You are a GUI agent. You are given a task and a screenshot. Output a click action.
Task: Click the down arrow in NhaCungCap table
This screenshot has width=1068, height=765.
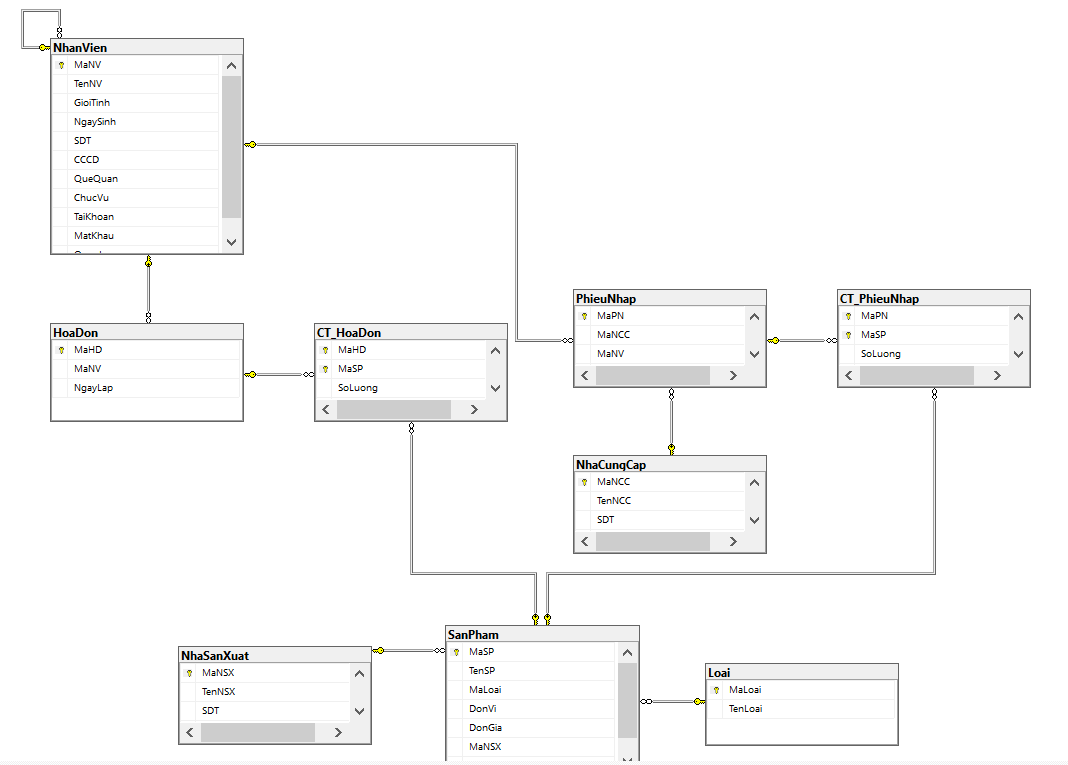pyautogui.click(x=754, y=520)
